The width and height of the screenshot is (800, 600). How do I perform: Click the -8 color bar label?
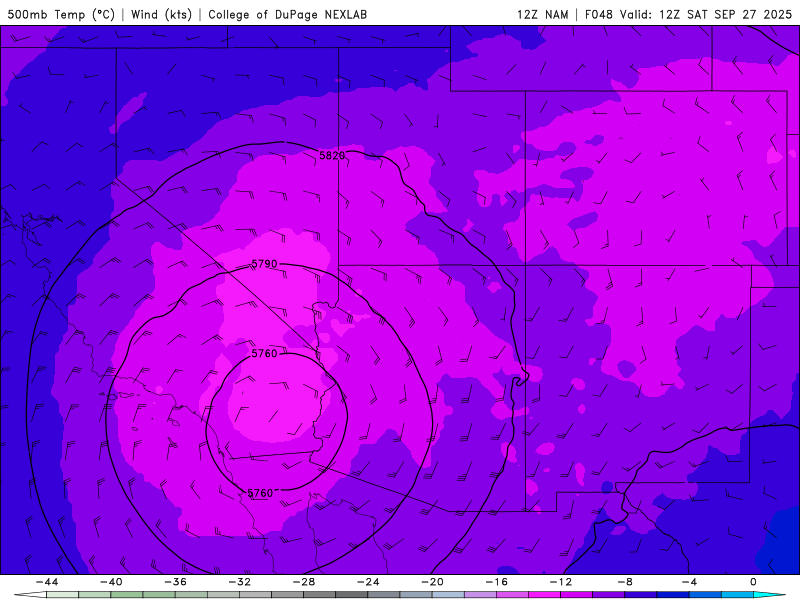[x=625, y=582]
